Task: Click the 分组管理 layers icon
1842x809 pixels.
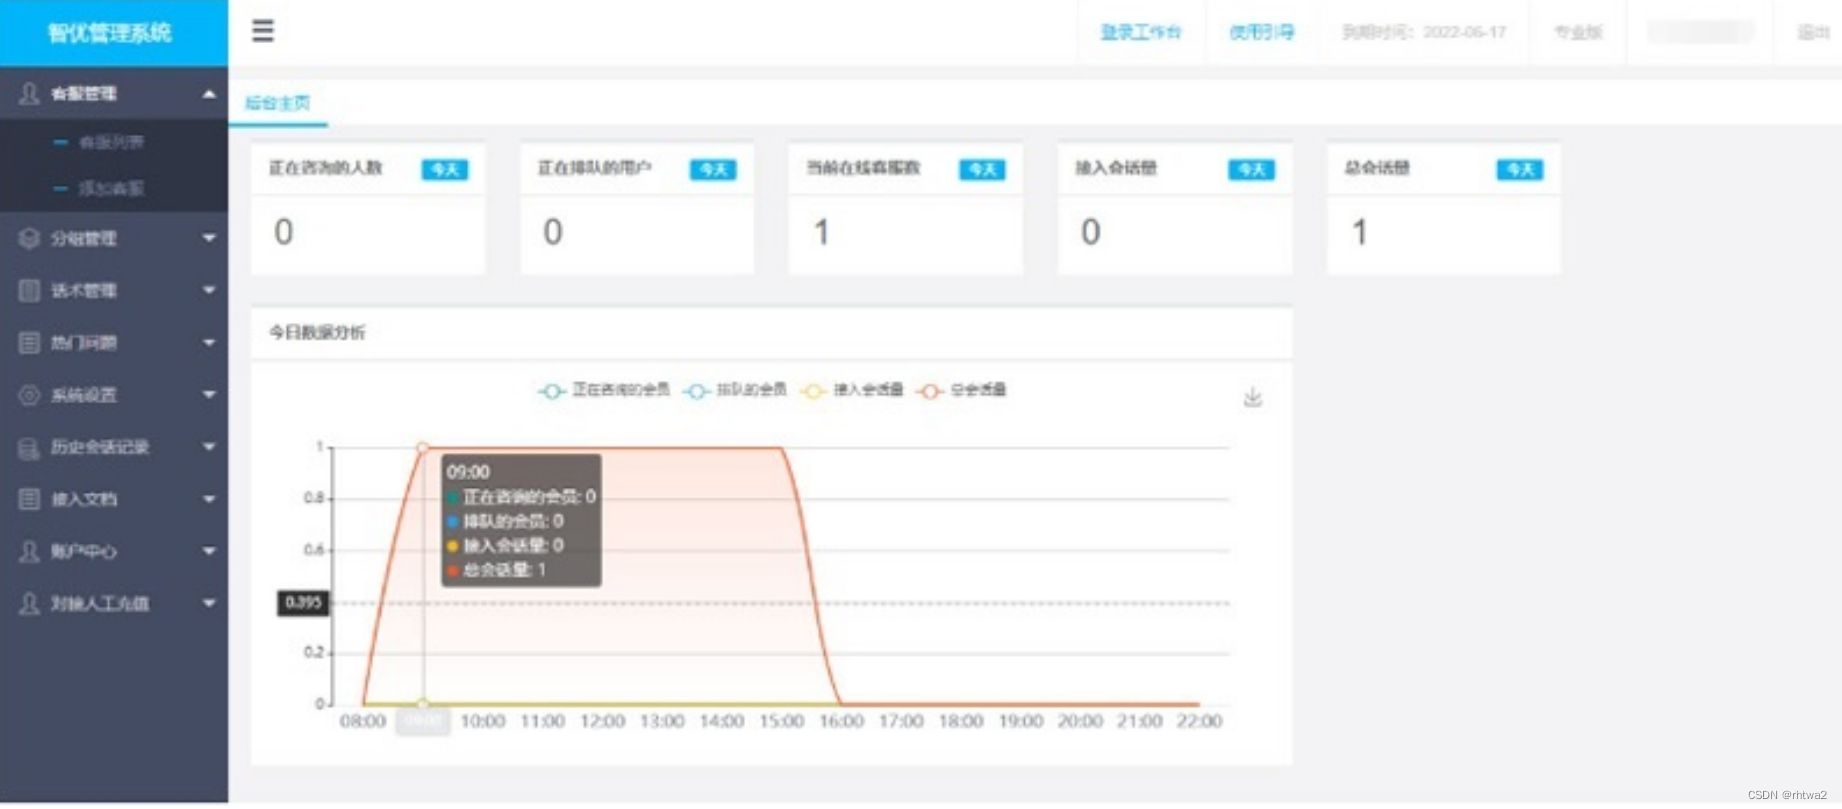Action: [29, 238]
